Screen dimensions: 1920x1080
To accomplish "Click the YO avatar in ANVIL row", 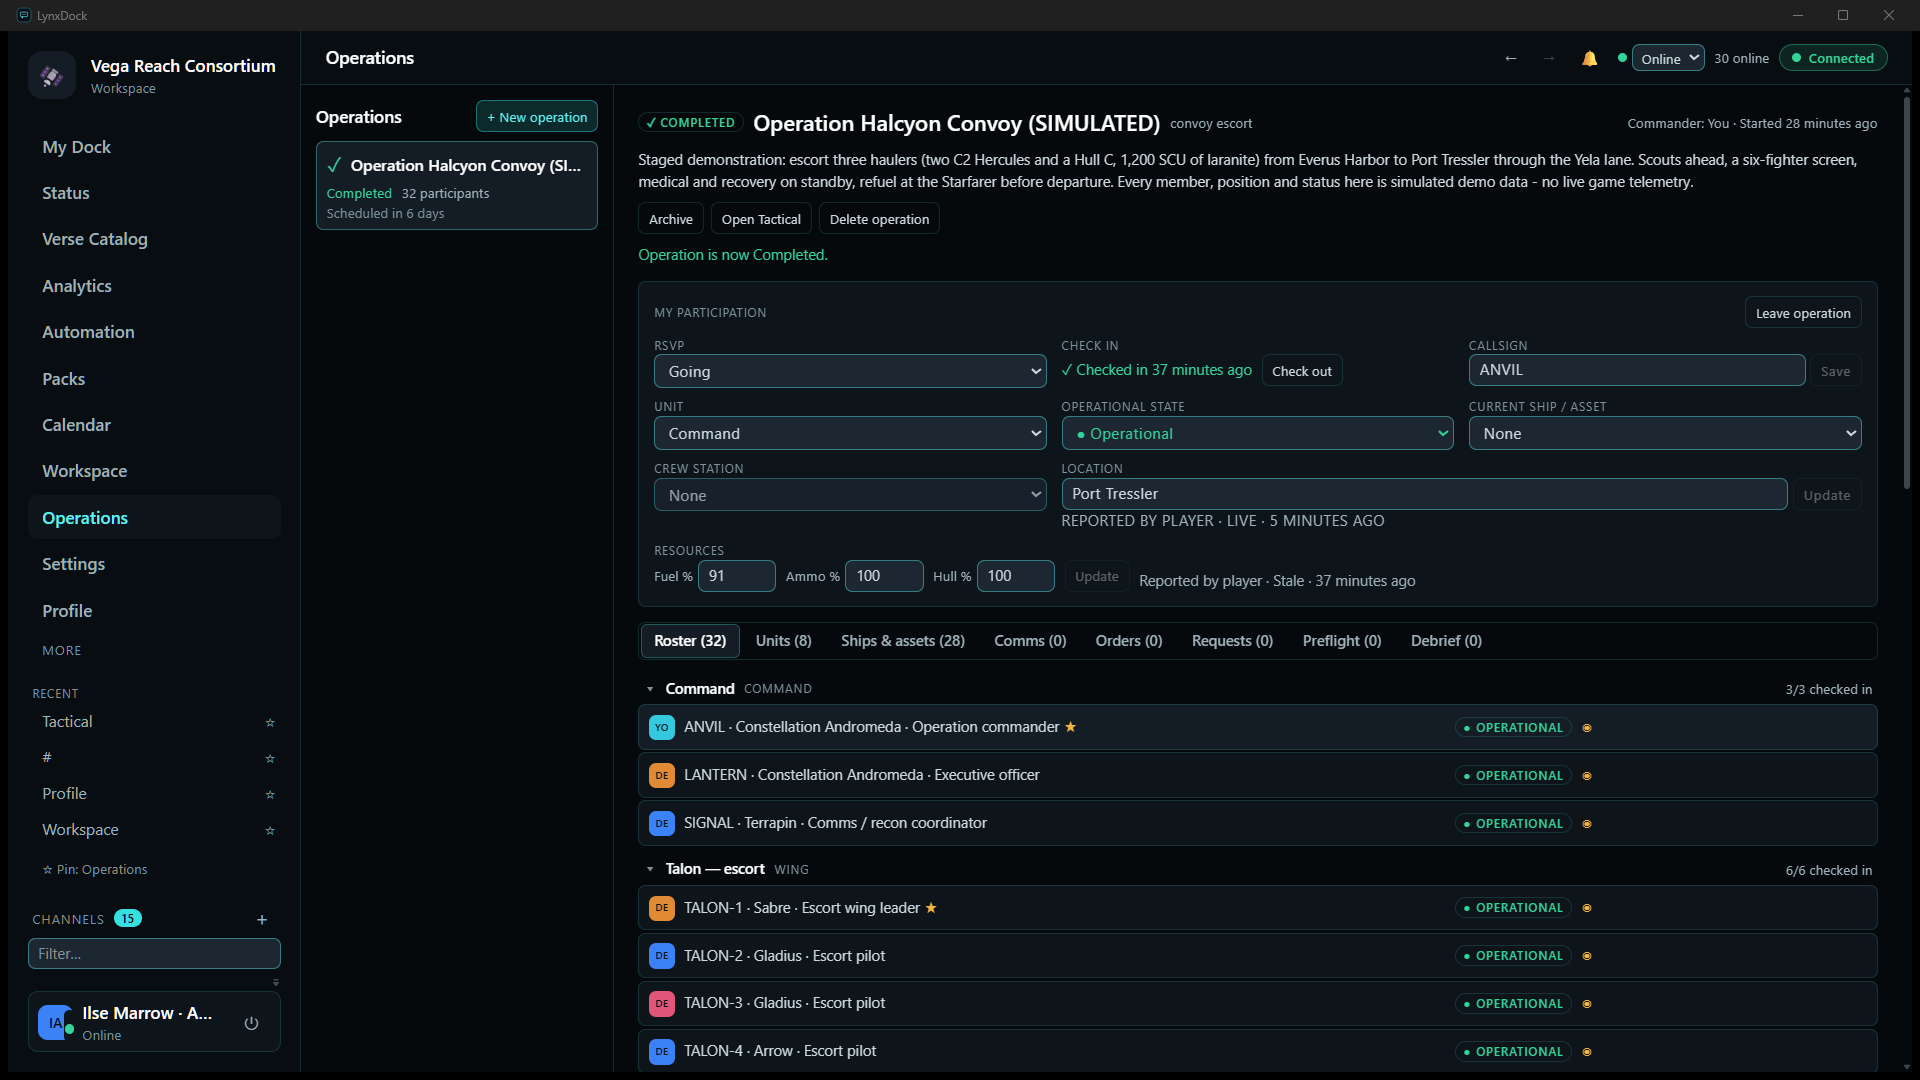I will pyautogui.click(x=662, y=728).
